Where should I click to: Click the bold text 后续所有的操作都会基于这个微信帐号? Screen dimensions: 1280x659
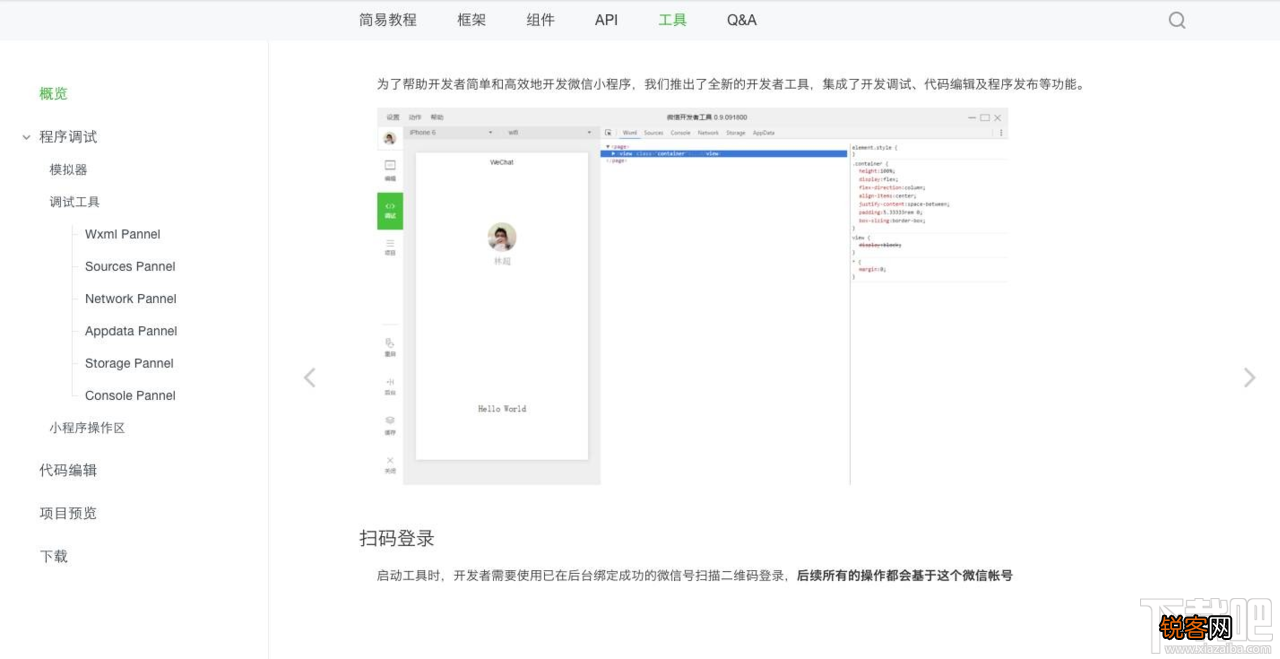pos(904,575)
